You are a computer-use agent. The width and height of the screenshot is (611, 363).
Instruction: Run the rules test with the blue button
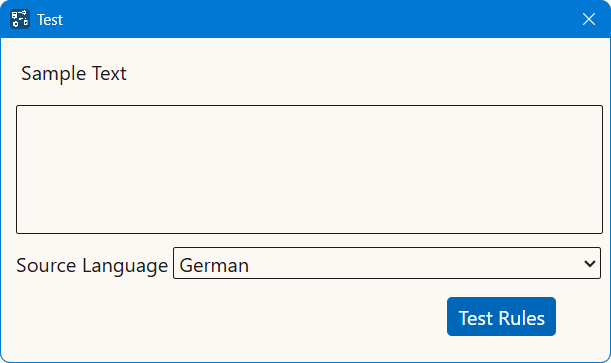[501, 317]
